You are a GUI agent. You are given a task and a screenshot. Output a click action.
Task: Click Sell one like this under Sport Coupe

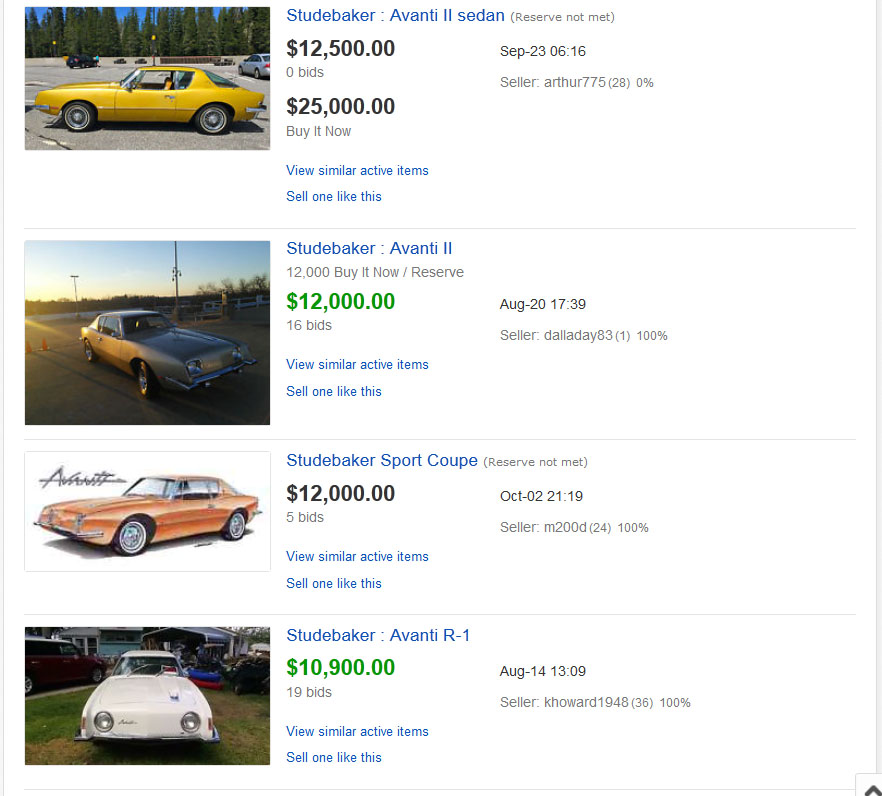334,584
